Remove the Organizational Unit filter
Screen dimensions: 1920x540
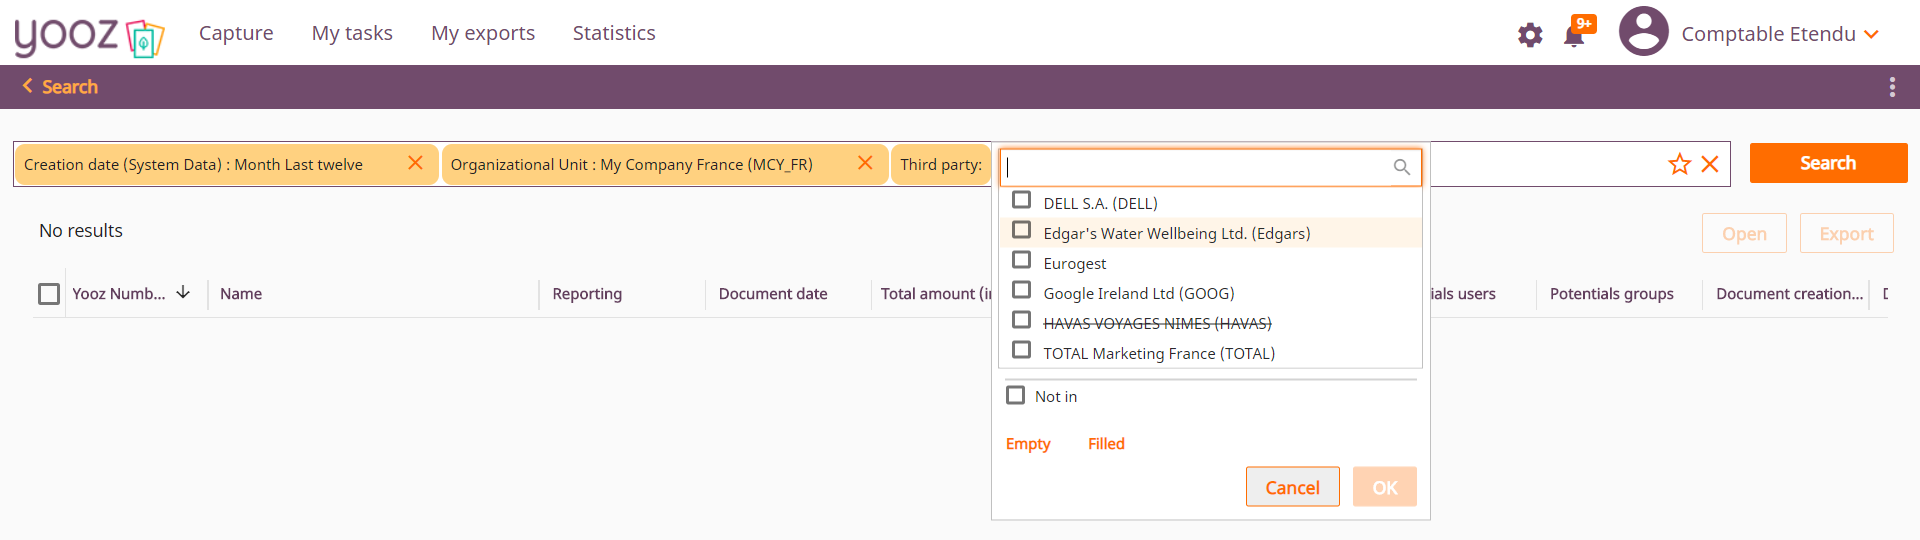point(865,163)
